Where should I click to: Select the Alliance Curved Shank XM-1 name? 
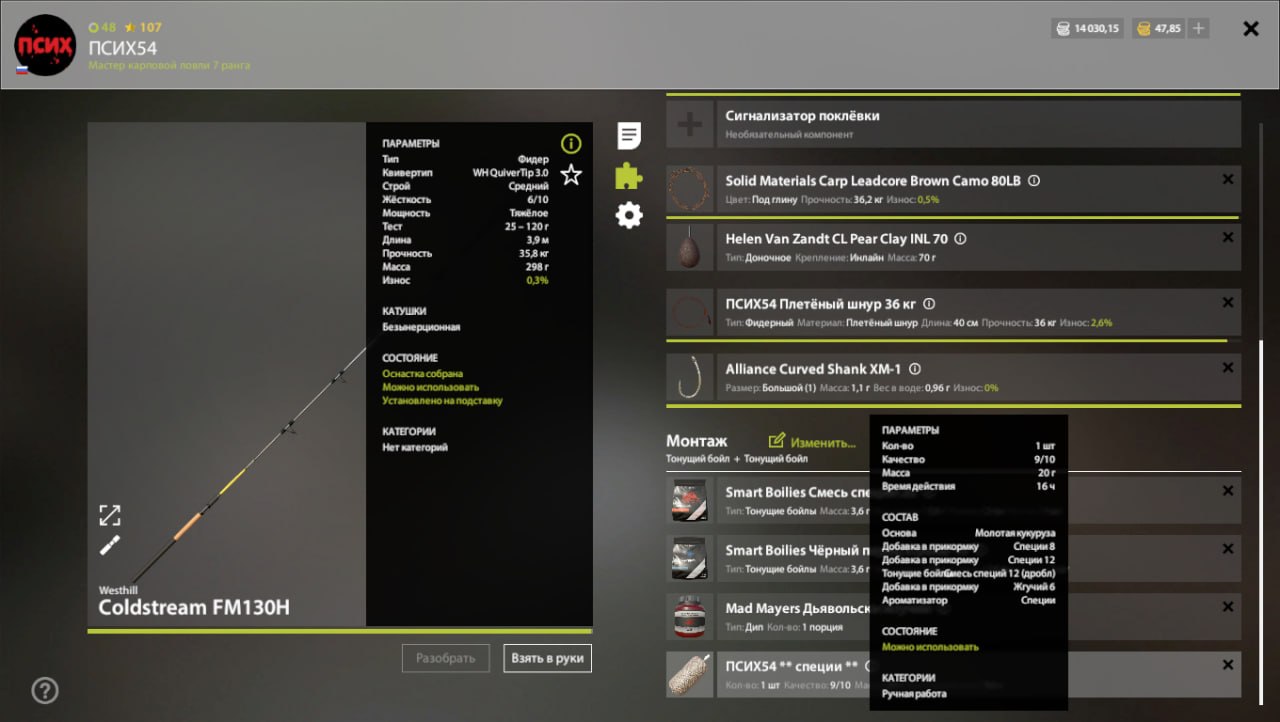coord(813,369)
